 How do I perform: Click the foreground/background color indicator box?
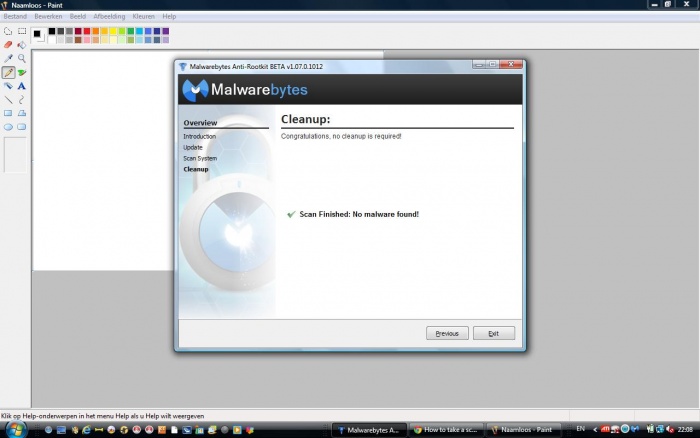(x=39, y=35)
